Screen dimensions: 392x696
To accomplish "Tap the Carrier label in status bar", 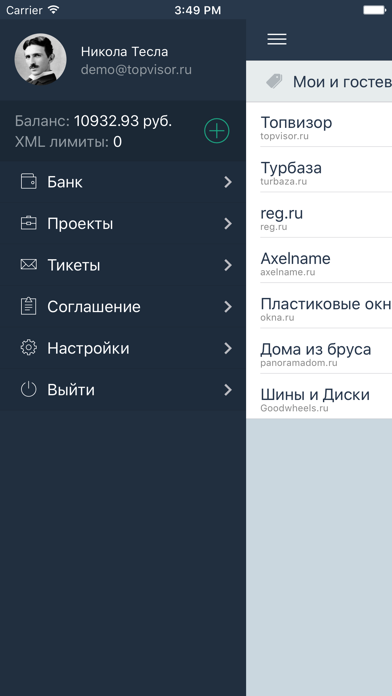I will 24,10.
